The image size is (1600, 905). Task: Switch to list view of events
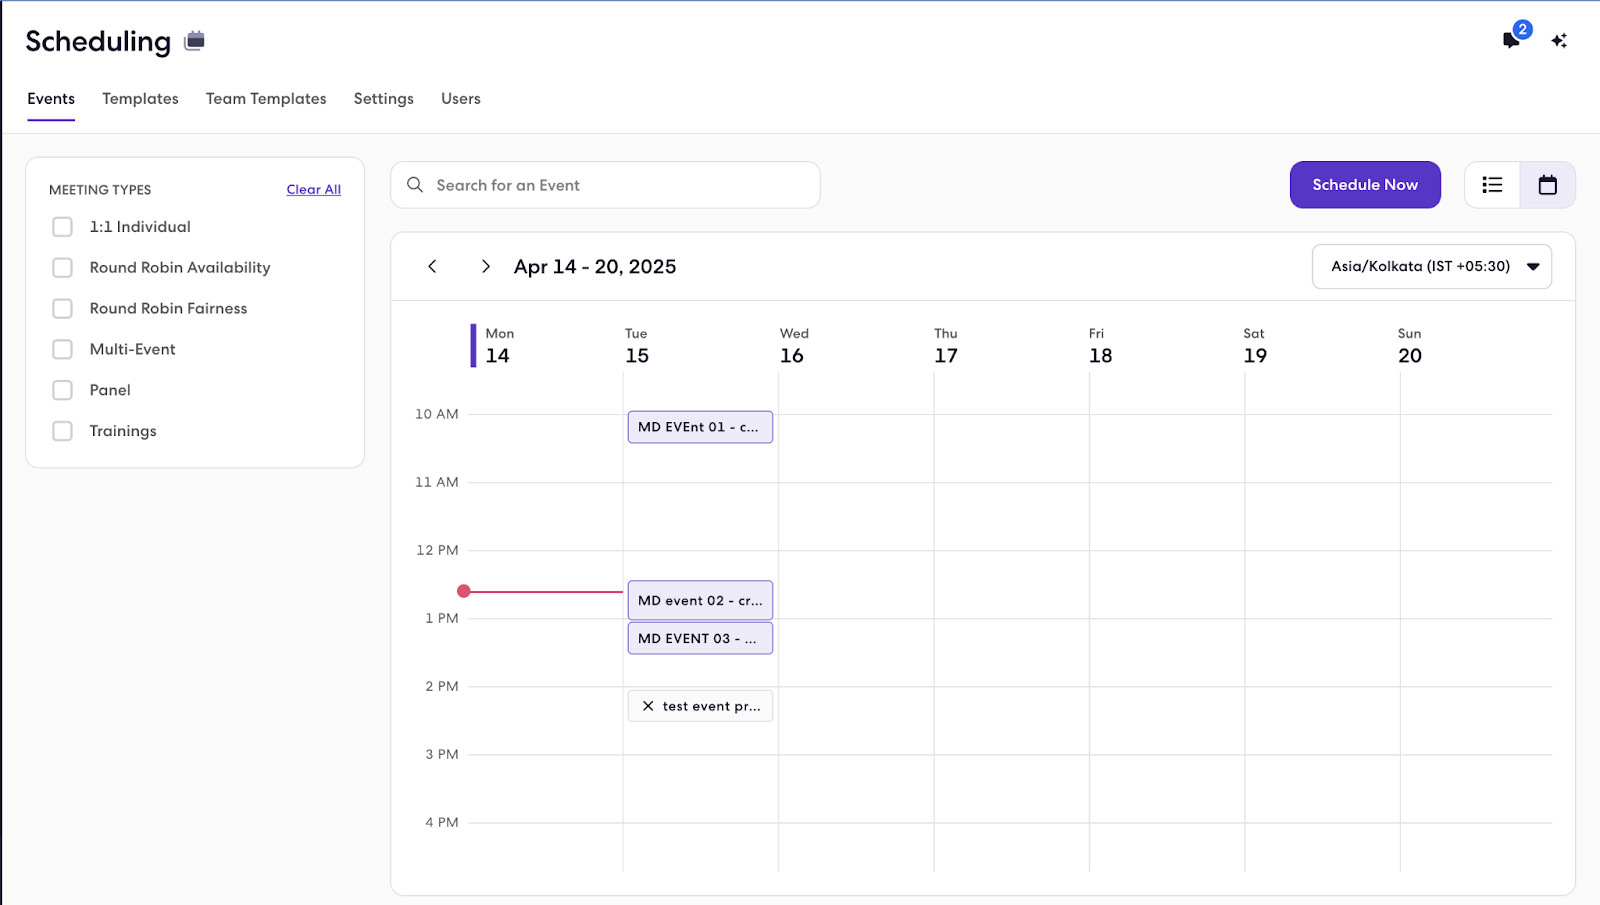1492,185
